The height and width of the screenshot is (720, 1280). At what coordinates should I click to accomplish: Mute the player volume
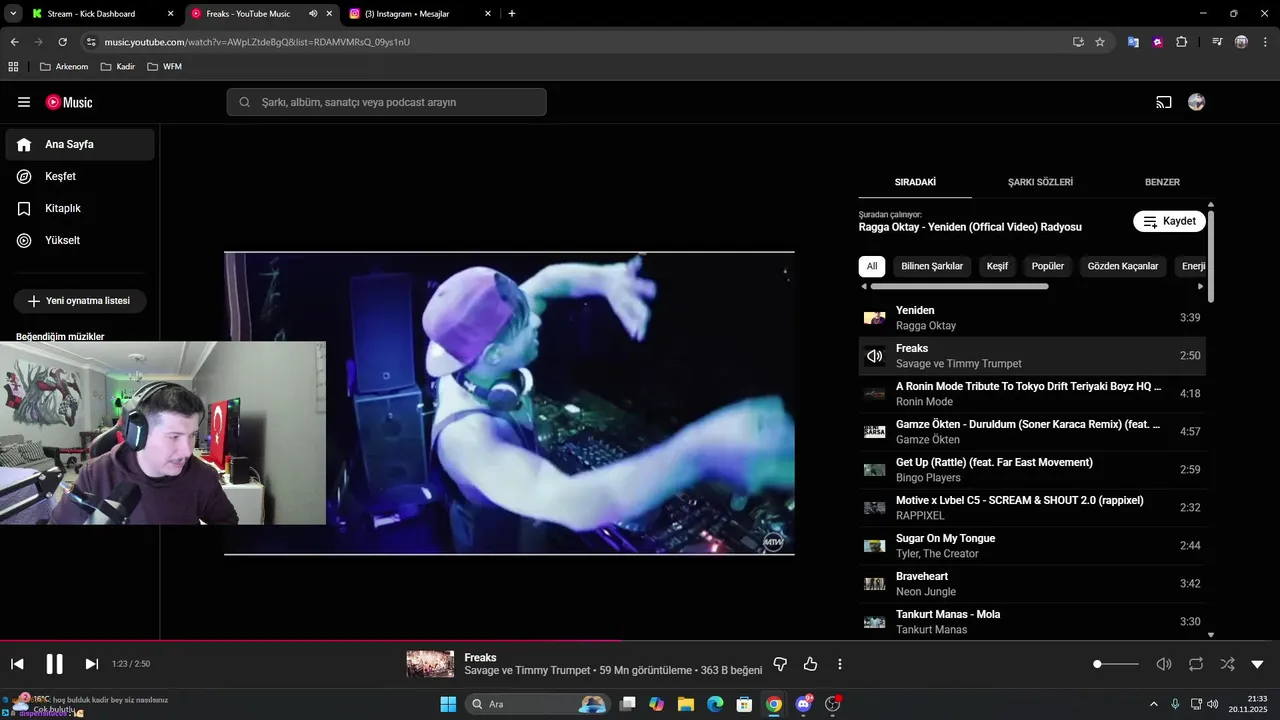tap(1163, 664)
